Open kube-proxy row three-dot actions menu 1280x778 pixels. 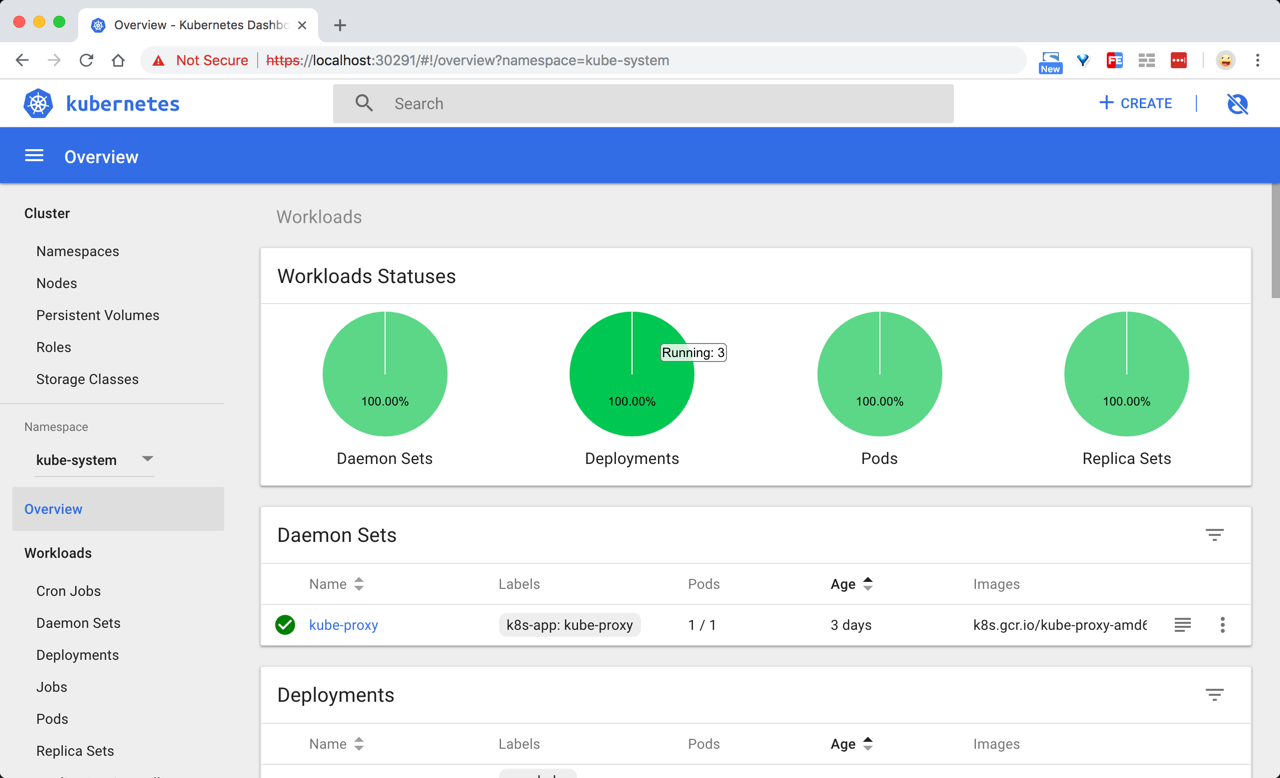(1222, 625)
